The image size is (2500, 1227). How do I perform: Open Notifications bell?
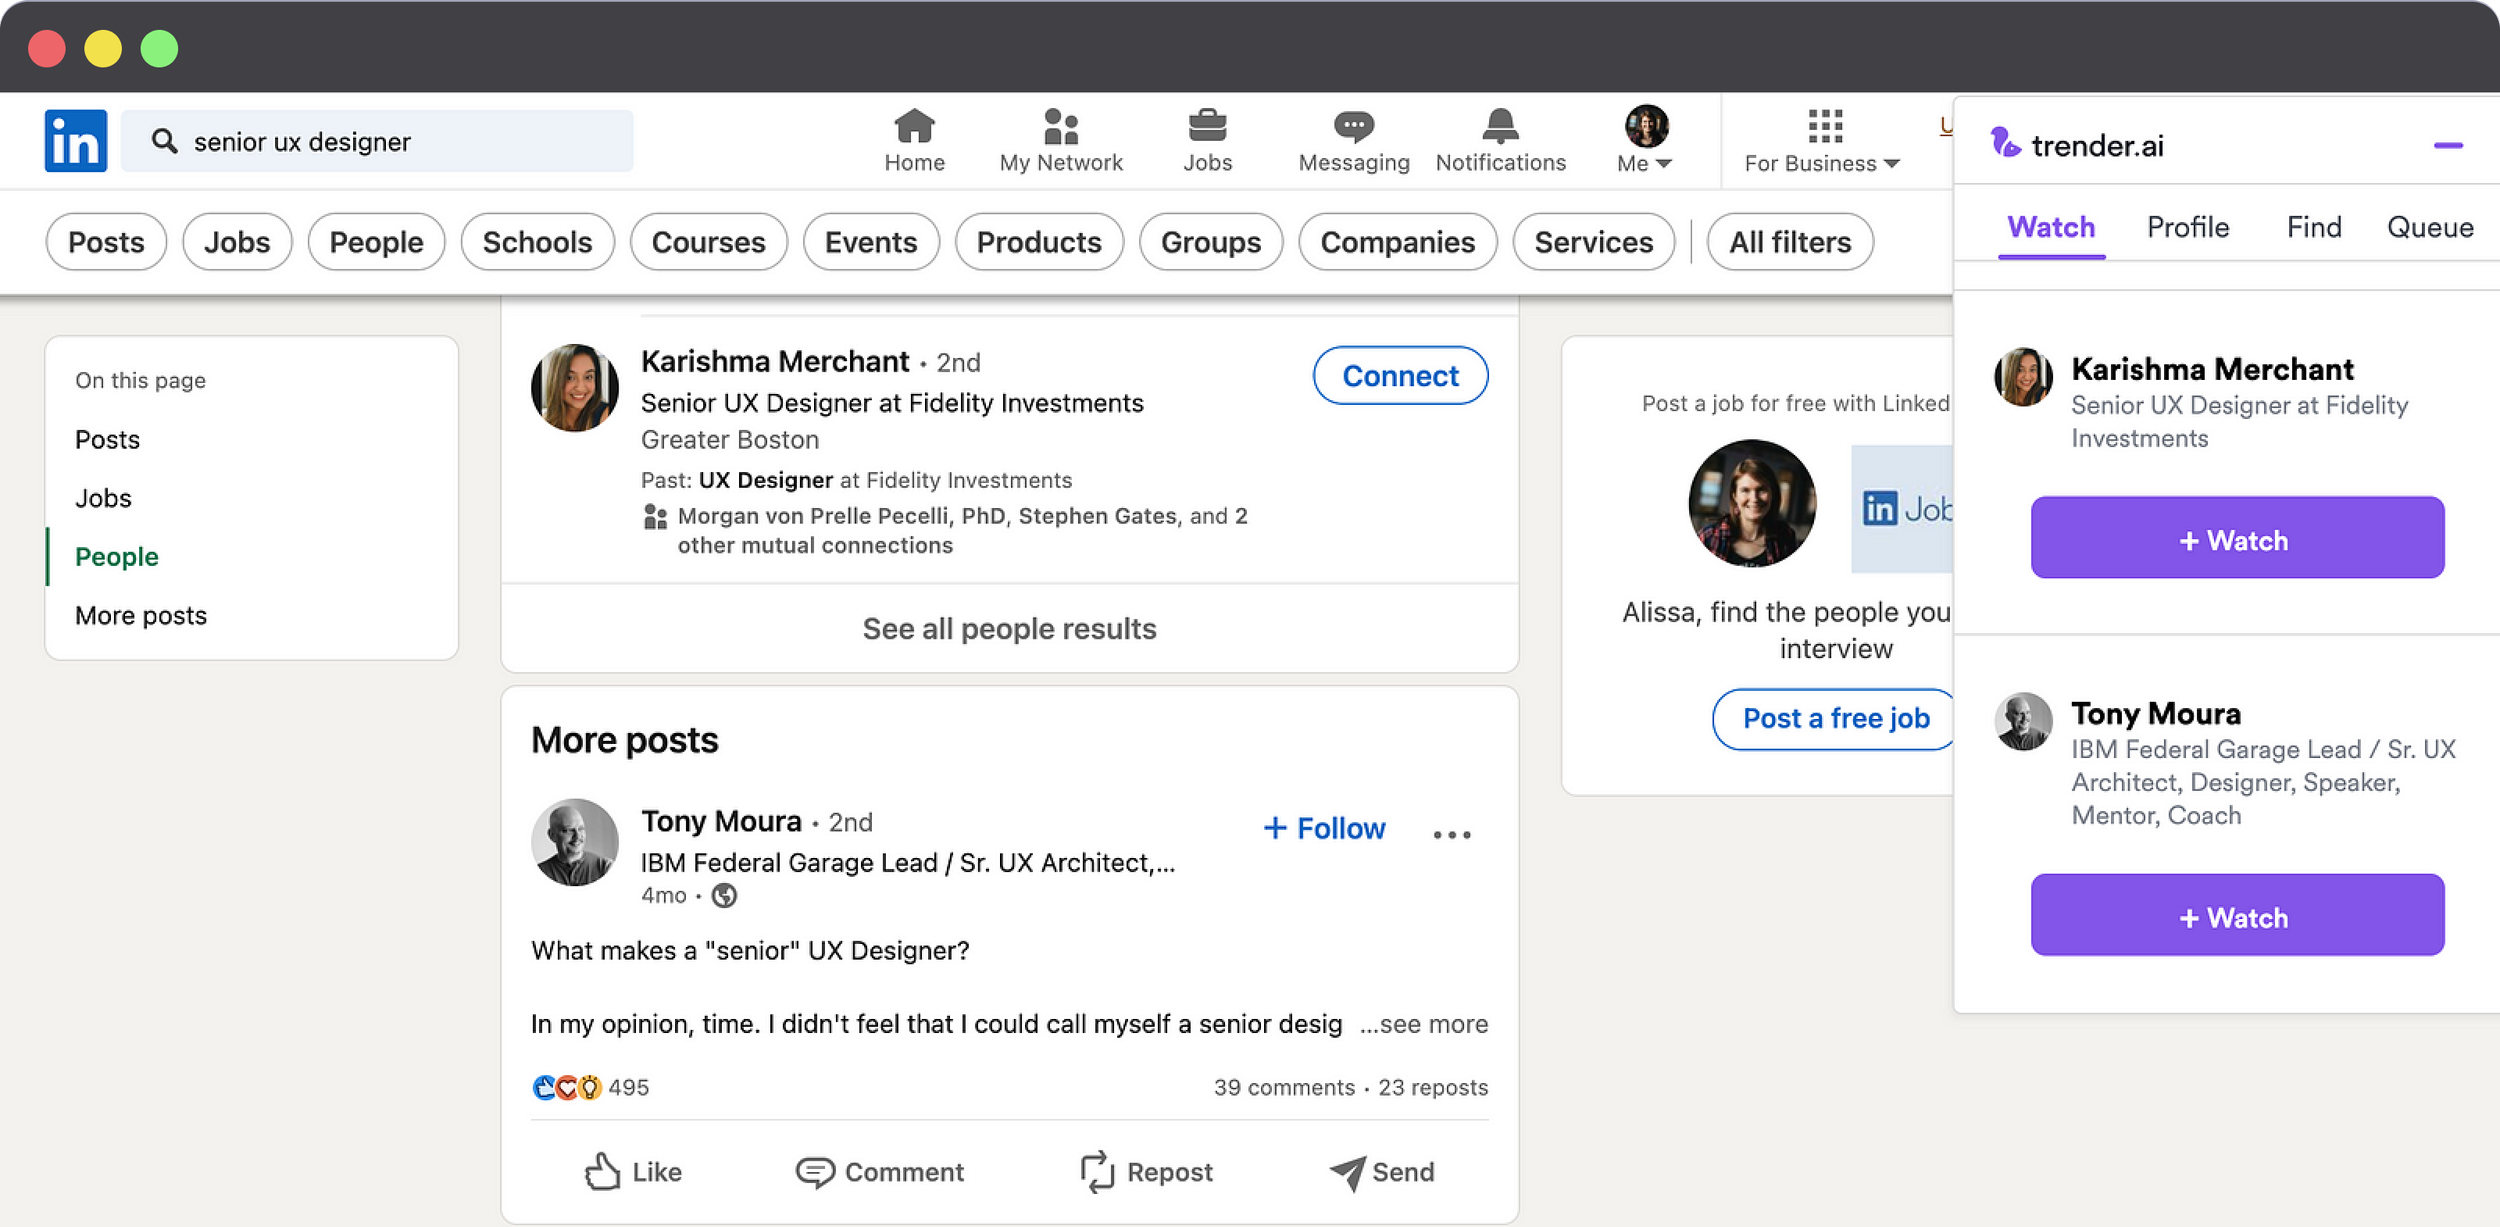pos(1500,141)
